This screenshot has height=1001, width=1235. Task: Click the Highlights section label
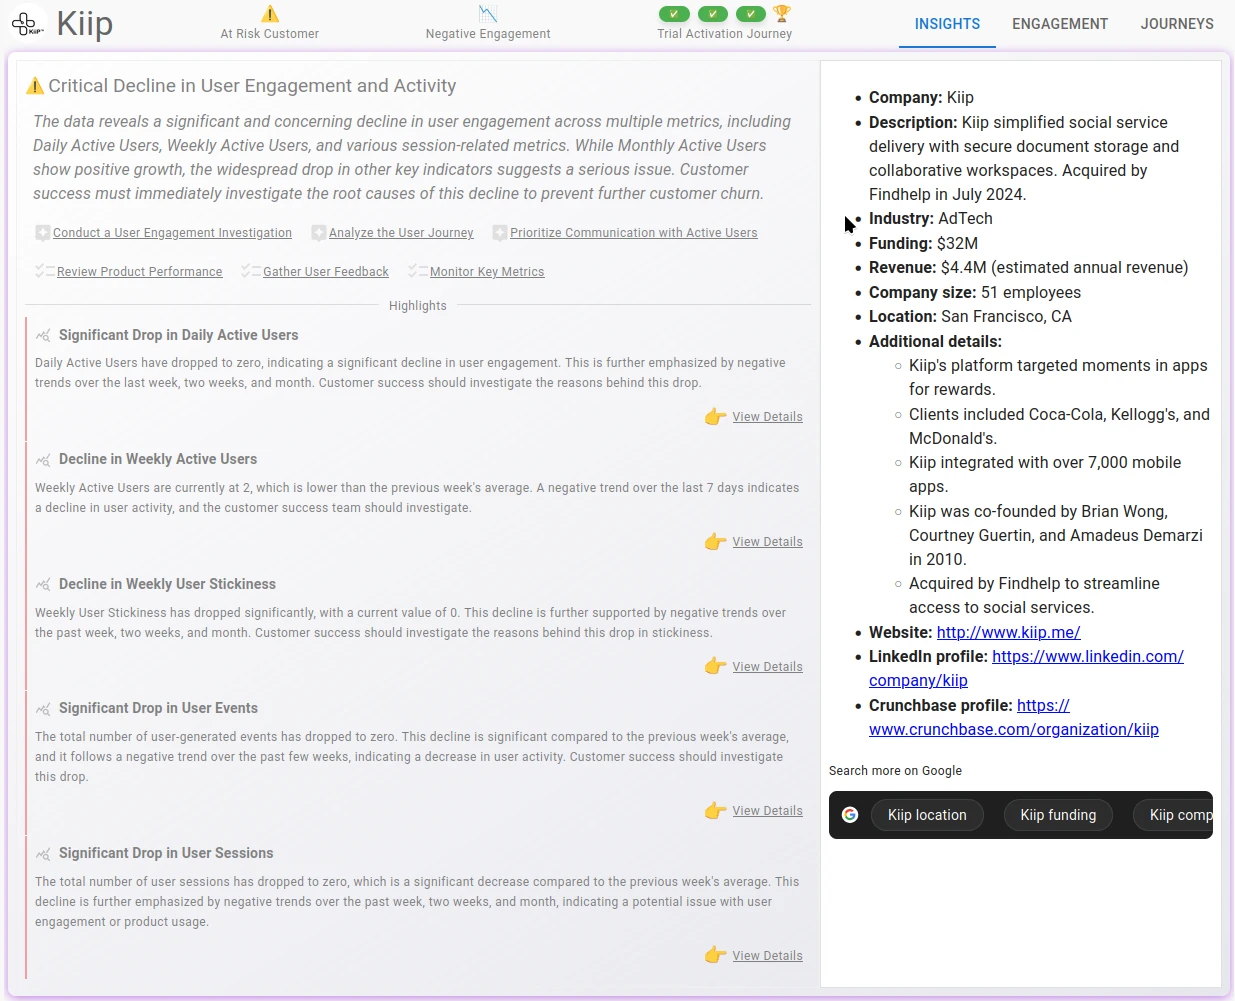[x=418, y=306]
